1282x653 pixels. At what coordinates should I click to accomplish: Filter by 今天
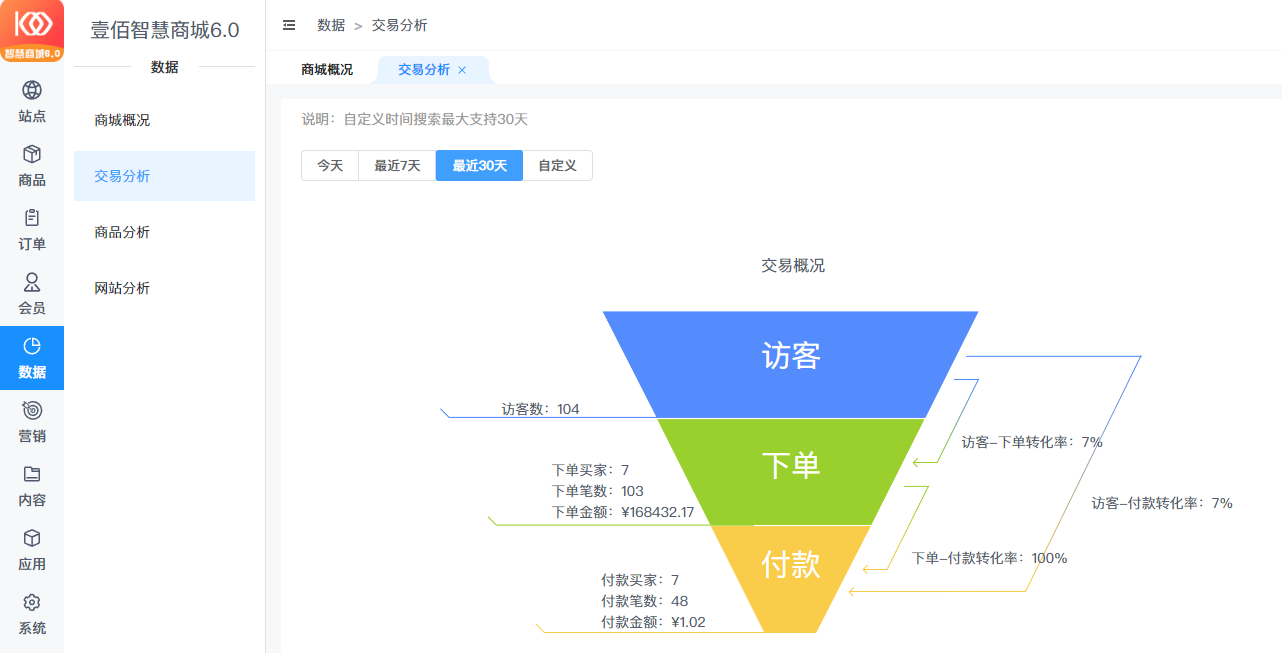[330, 166]
